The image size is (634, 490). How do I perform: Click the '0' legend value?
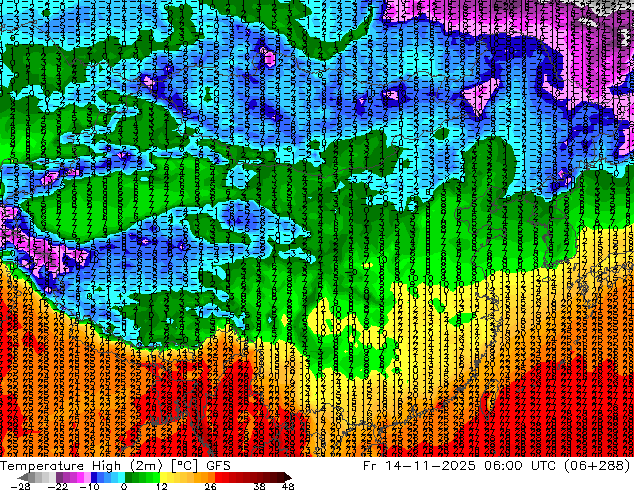(x=124, y=486)
